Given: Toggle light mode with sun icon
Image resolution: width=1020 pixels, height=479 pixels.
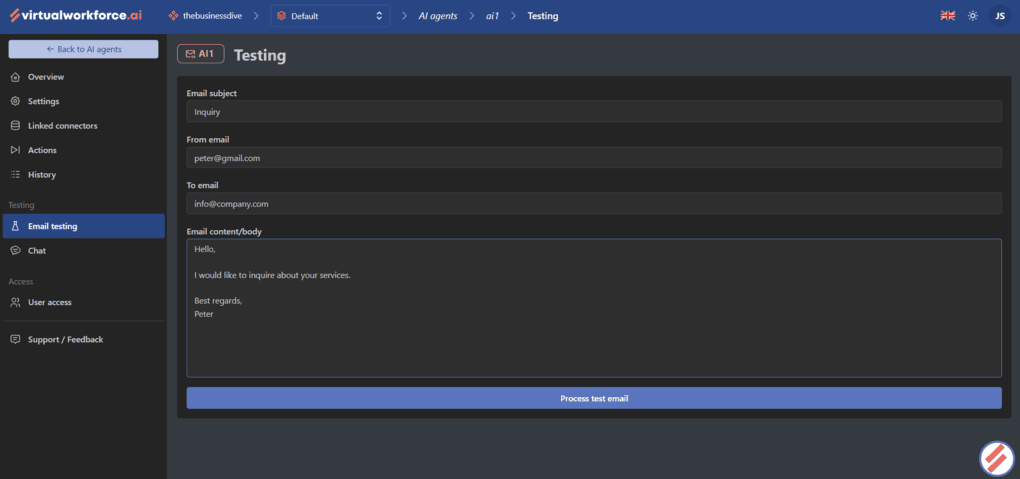Looking at the screenshot, I should pyautogui.click(x=973, y=16).
